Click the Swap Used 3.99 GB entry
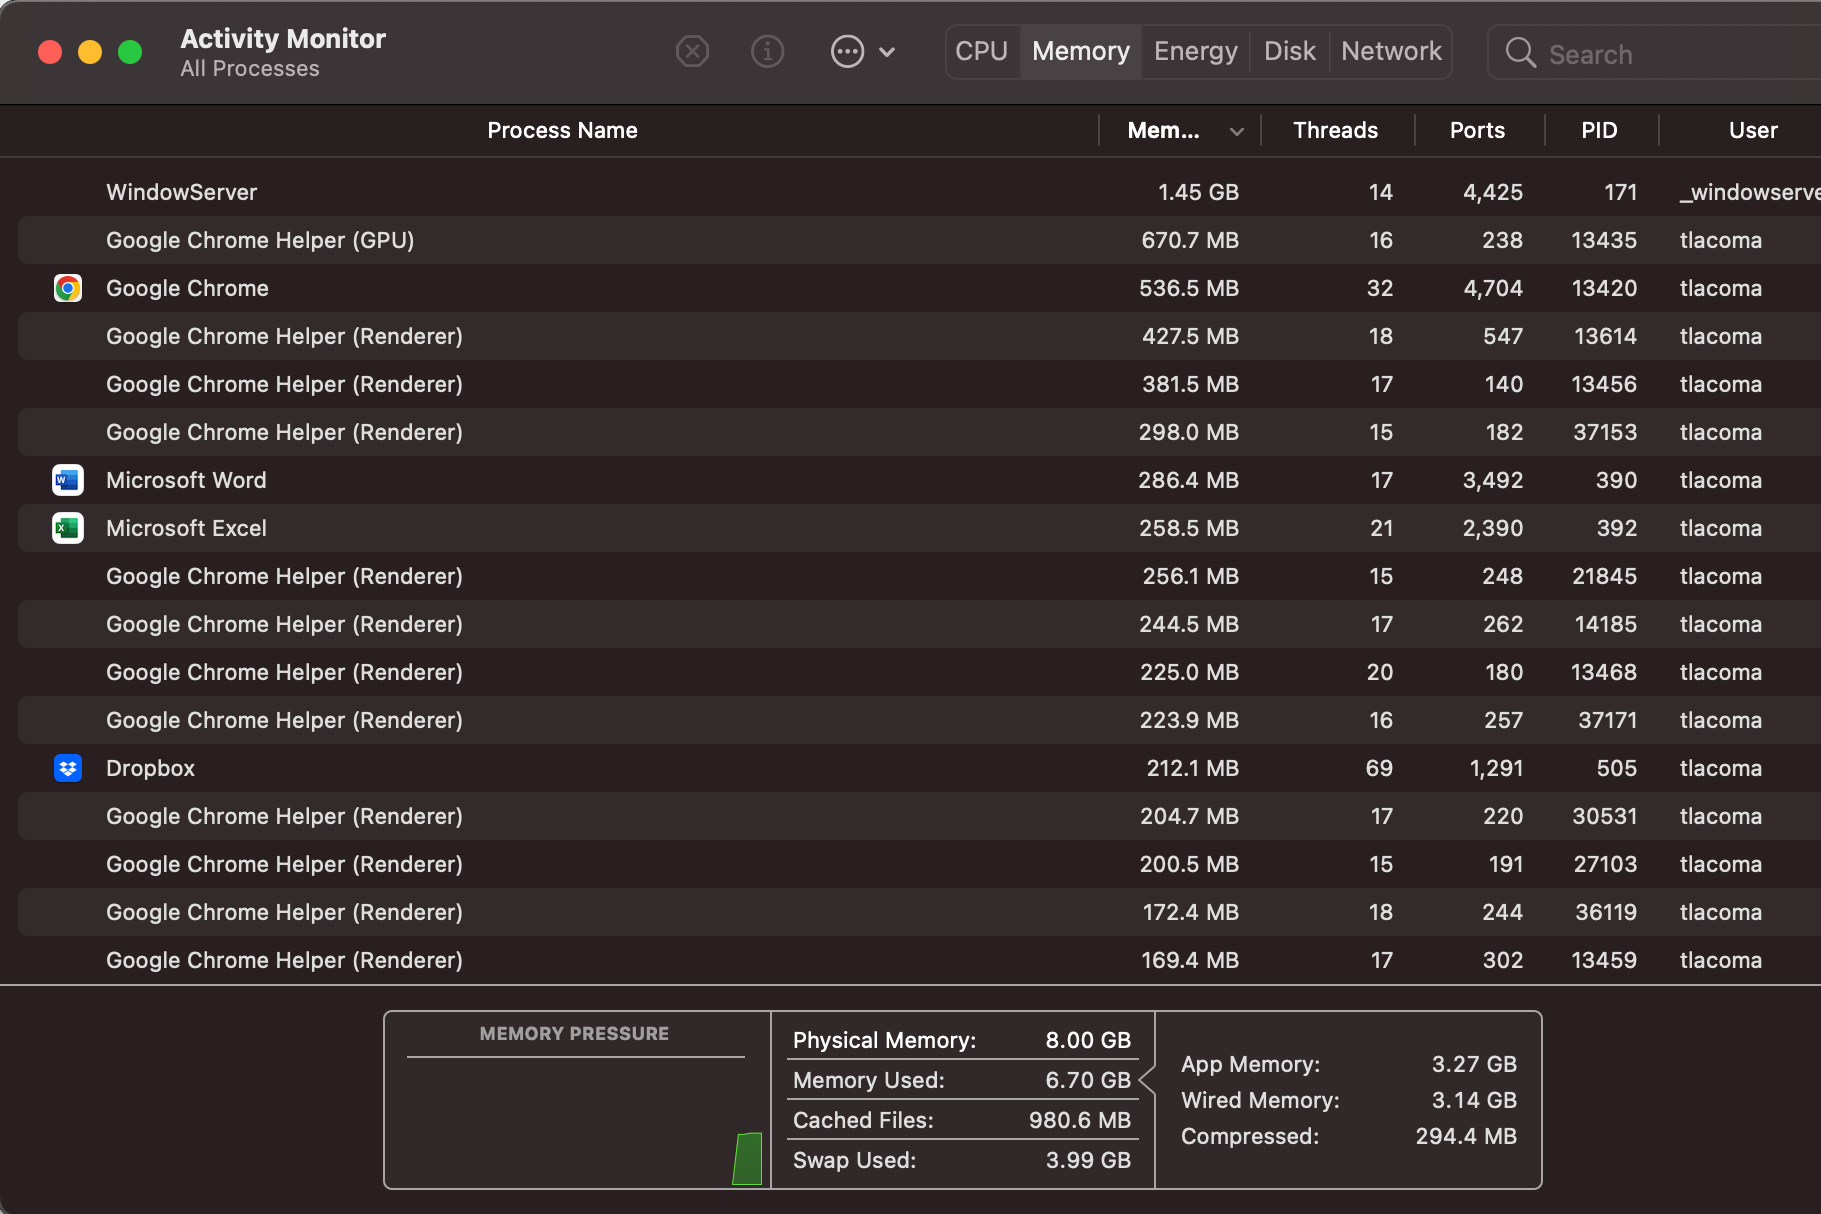This screenshot has height=1214, width=1821. [x=962, y=1160]
